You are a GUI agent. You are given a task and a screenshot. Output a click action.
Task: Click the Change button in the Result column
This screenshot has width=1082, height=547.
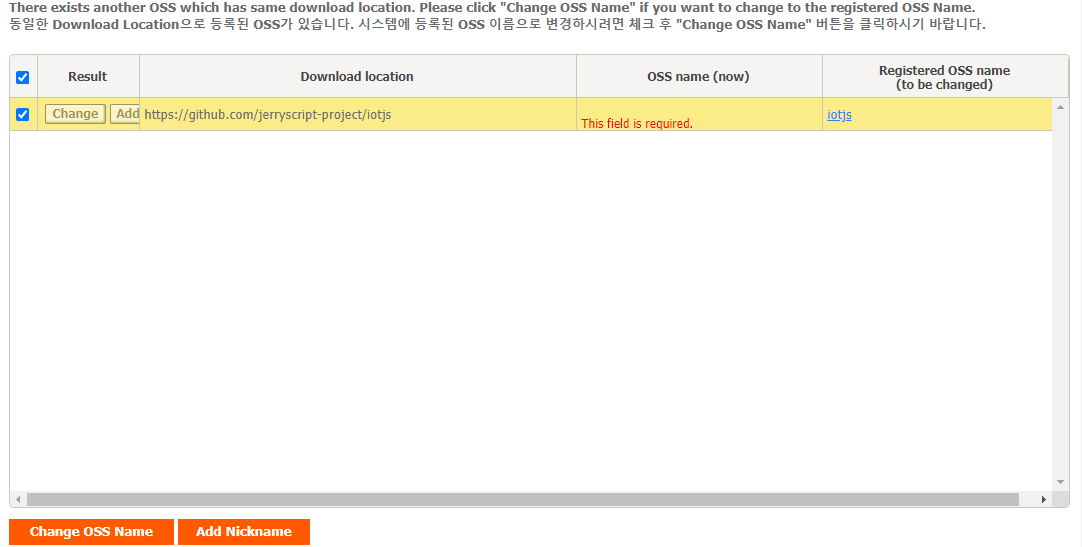click(75, 114)
